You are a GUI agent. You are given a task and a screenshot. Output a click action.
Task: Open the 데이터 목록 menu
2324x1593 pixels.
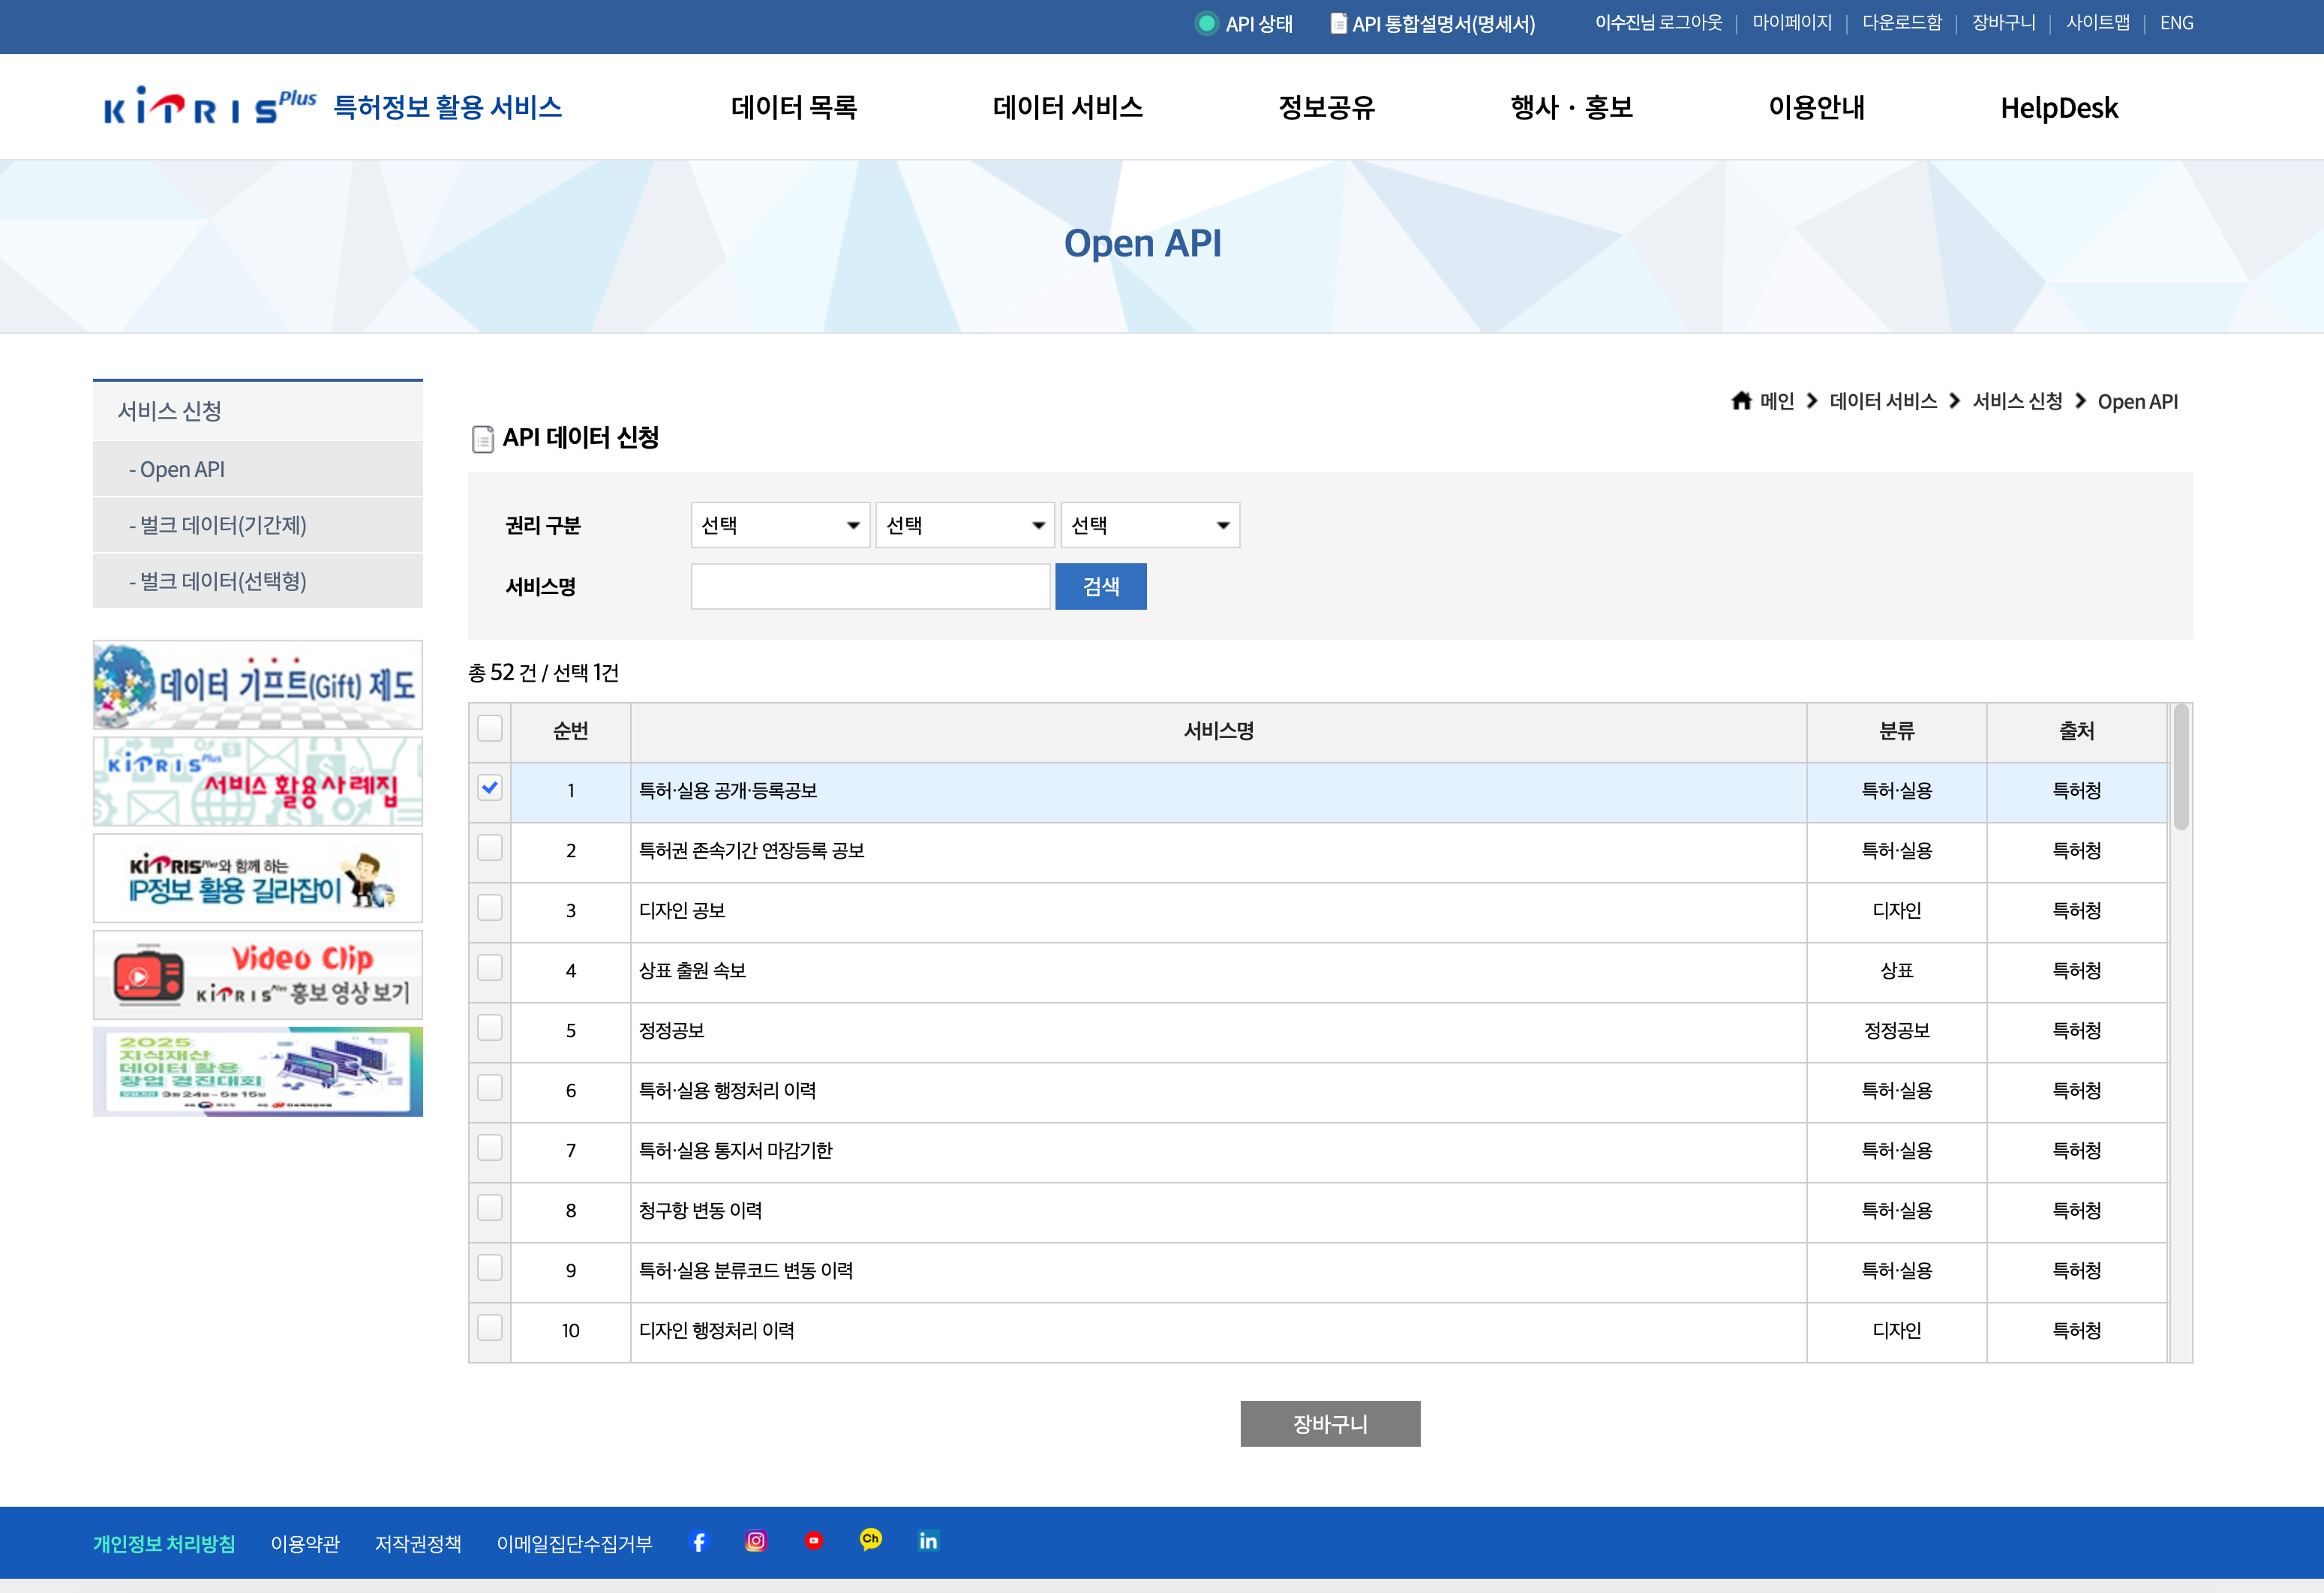pyautogui.click(x=794, y=107)
